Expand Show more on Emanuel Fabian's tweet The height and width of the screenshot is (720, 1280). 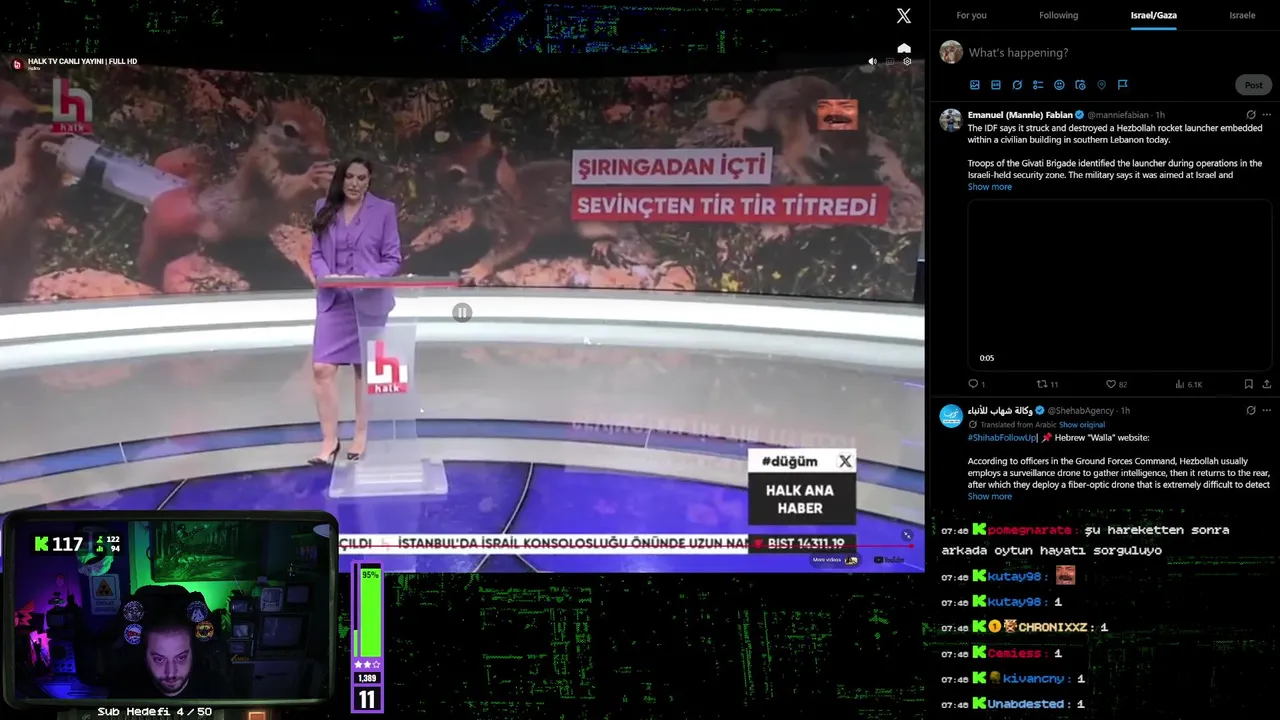pos(990,187)
